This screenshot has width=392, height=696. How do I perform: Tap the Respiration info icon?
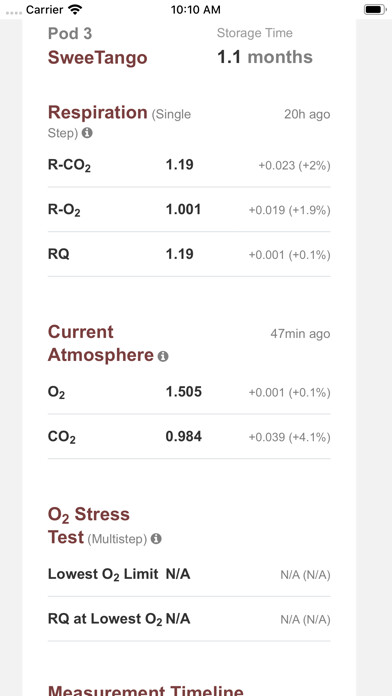[87, 133]
